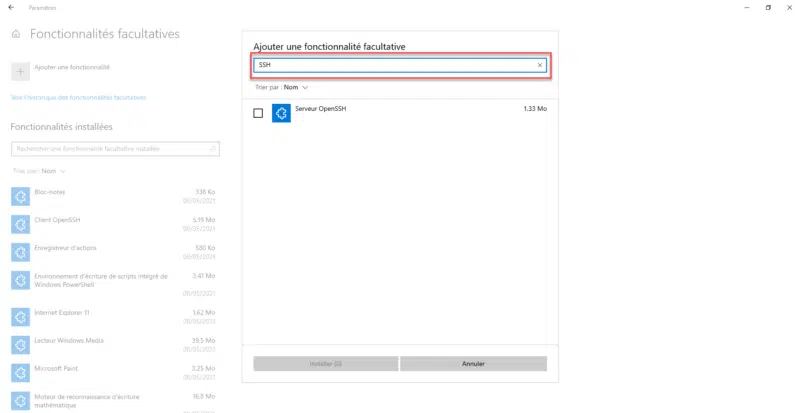Click the SSH search input field
This screenshot has height=413, width=800.
tap(400, 65)
